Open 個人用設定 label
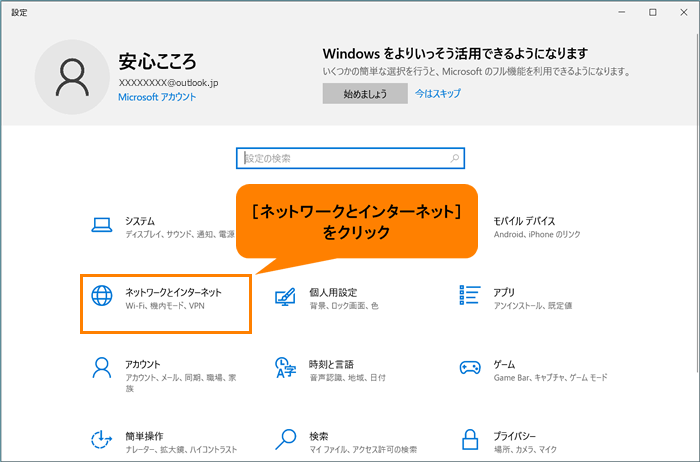Screen dimensions: 700x462 [x=333, y=292]
